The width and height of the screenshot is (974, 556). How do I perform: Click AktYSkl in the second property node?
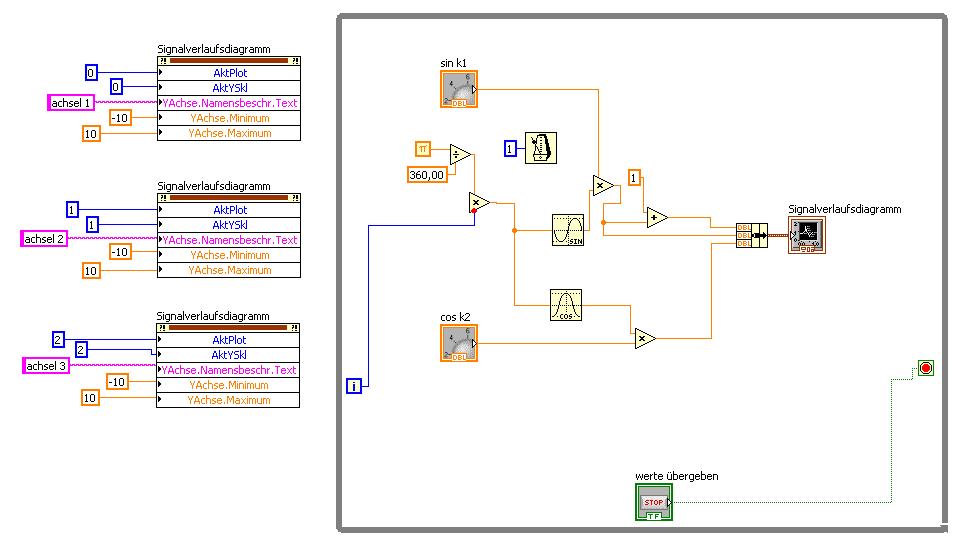point(229,225)
